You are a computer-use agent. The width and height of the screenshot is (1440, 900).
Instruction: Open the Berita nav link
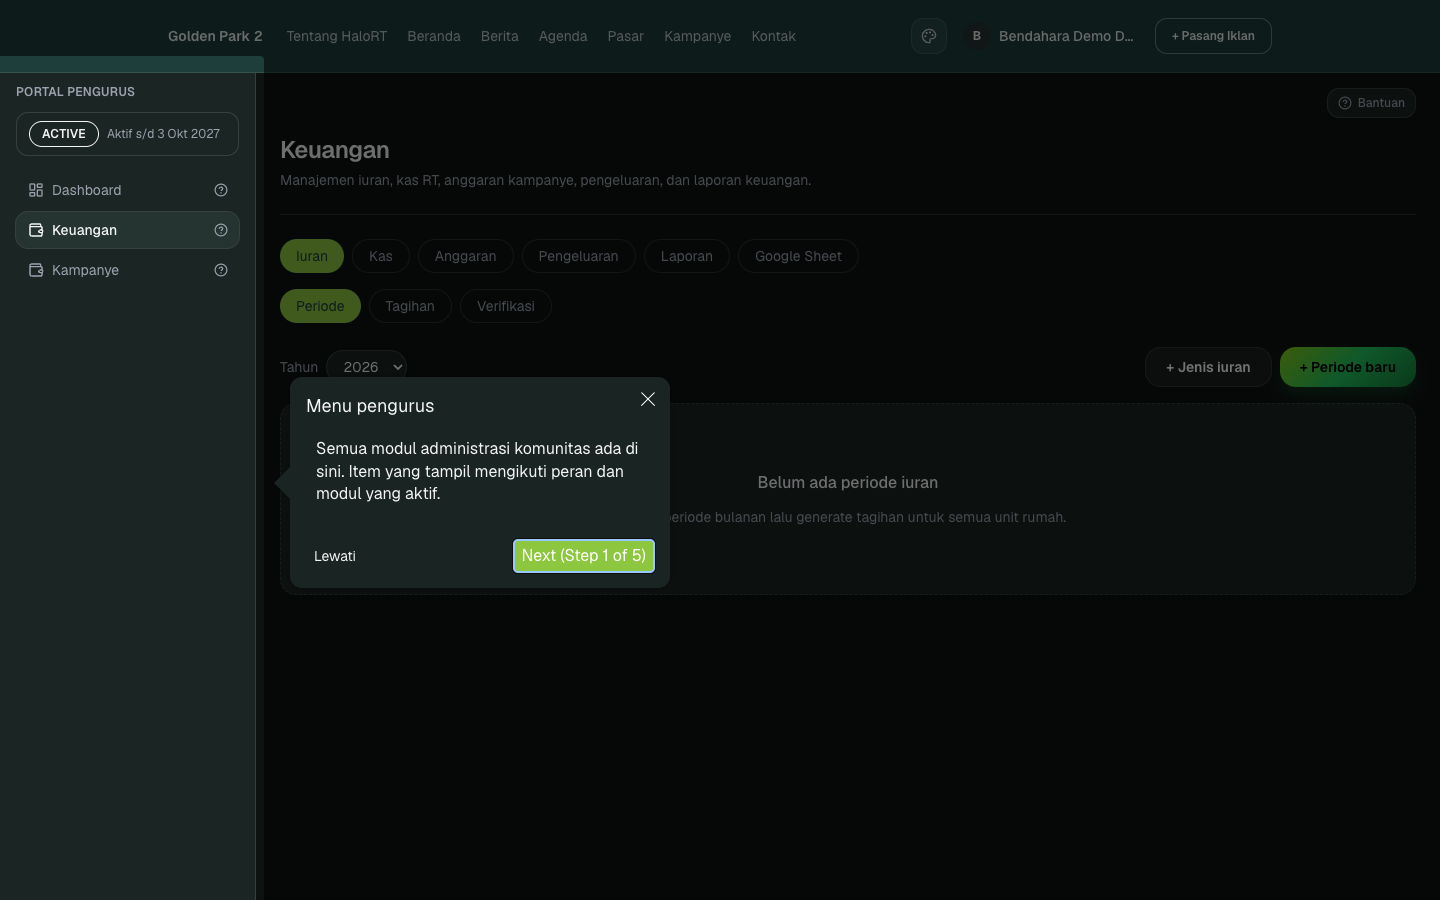pyautogui.click(x=500, y=36)
